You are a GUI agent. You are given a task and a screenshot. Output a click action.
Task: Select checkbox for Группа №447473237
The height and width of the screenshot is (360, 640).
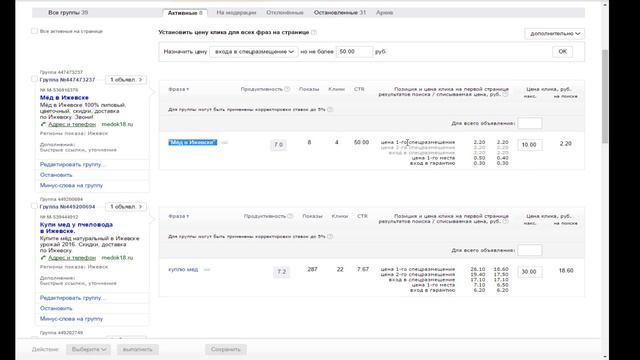click(34, 79)
